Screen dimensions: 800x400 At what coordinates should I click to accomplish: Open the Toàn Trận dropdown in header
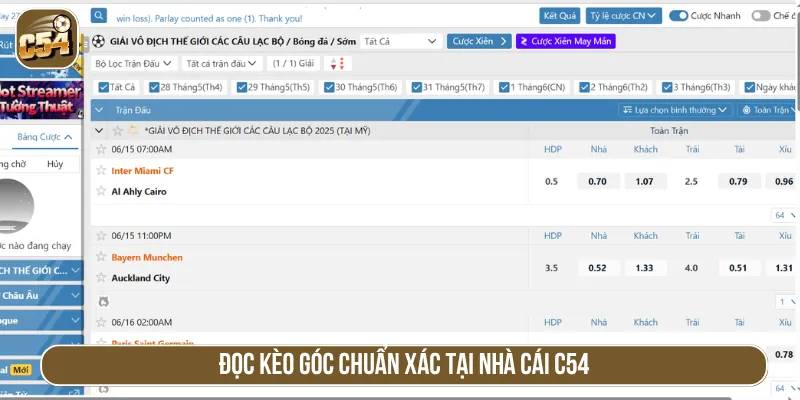click(768, 110)
